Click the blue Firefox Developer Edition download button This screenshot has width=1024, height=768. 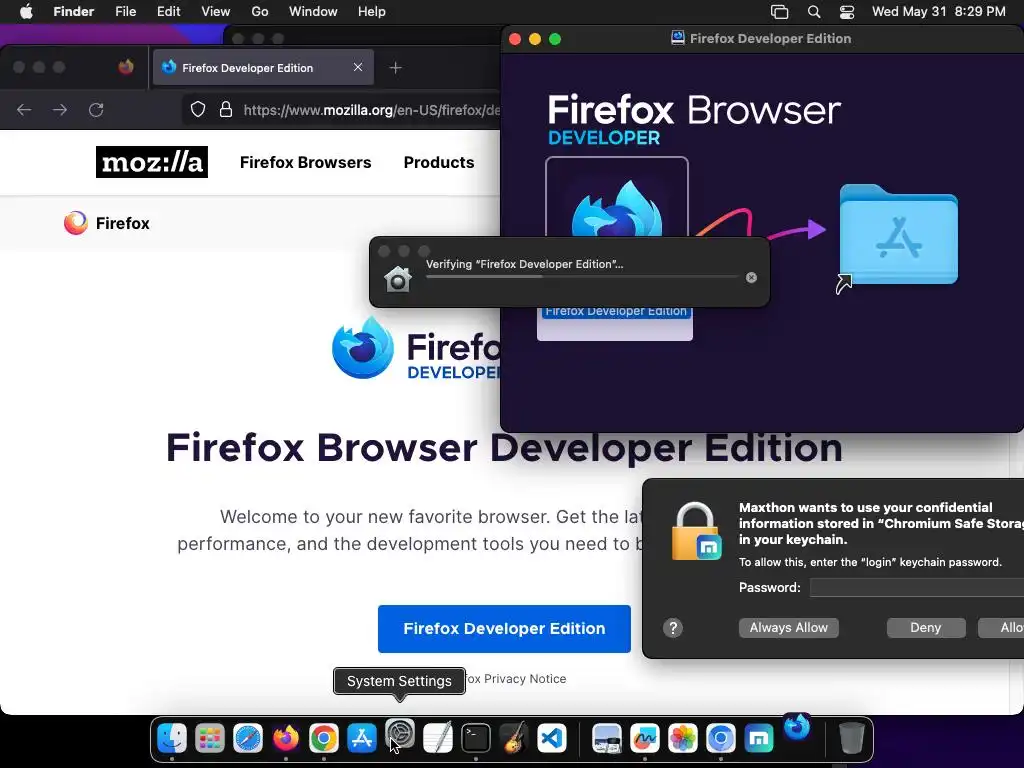tap(504, 629)
